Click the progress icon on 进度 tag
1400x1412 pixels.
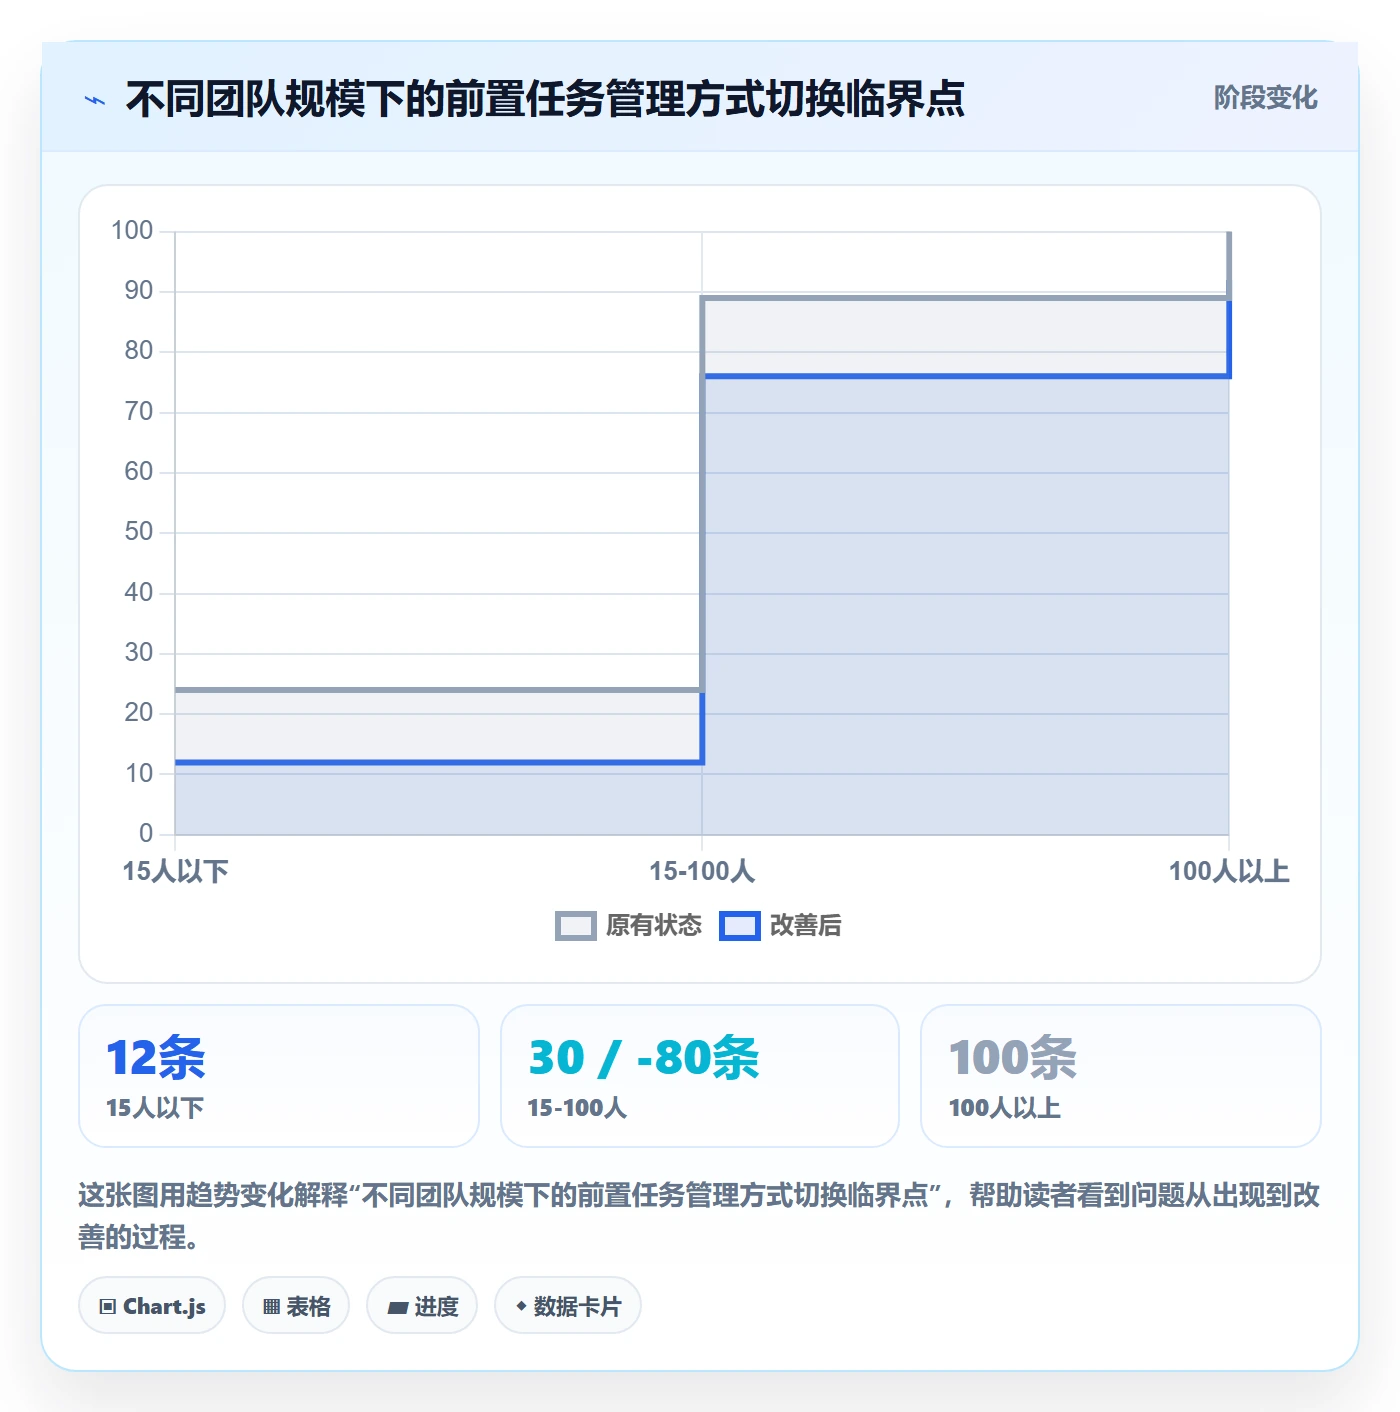click(397, 1306)
